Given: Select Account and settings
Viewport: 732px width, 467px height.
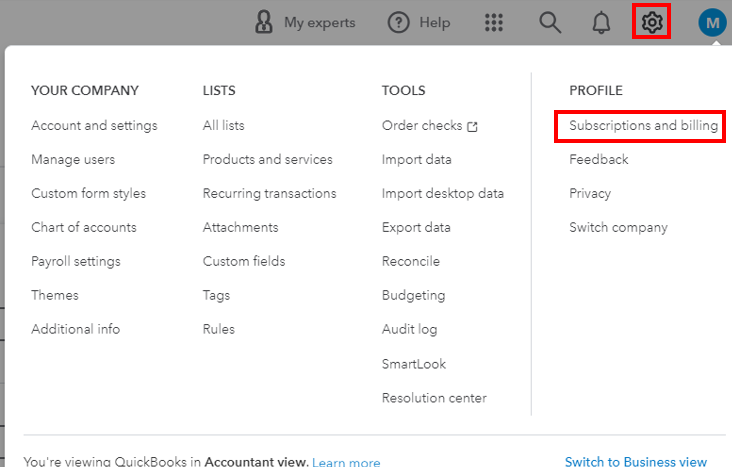Looking at the screenshot, I should (x=94, y=126).
